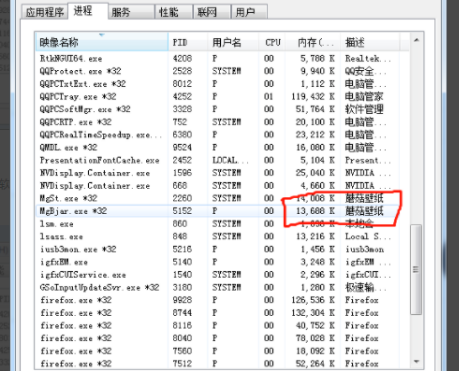Click memory value 132,304 K
The height and width of the screenshot is (371, 459).
coord(313,313)
